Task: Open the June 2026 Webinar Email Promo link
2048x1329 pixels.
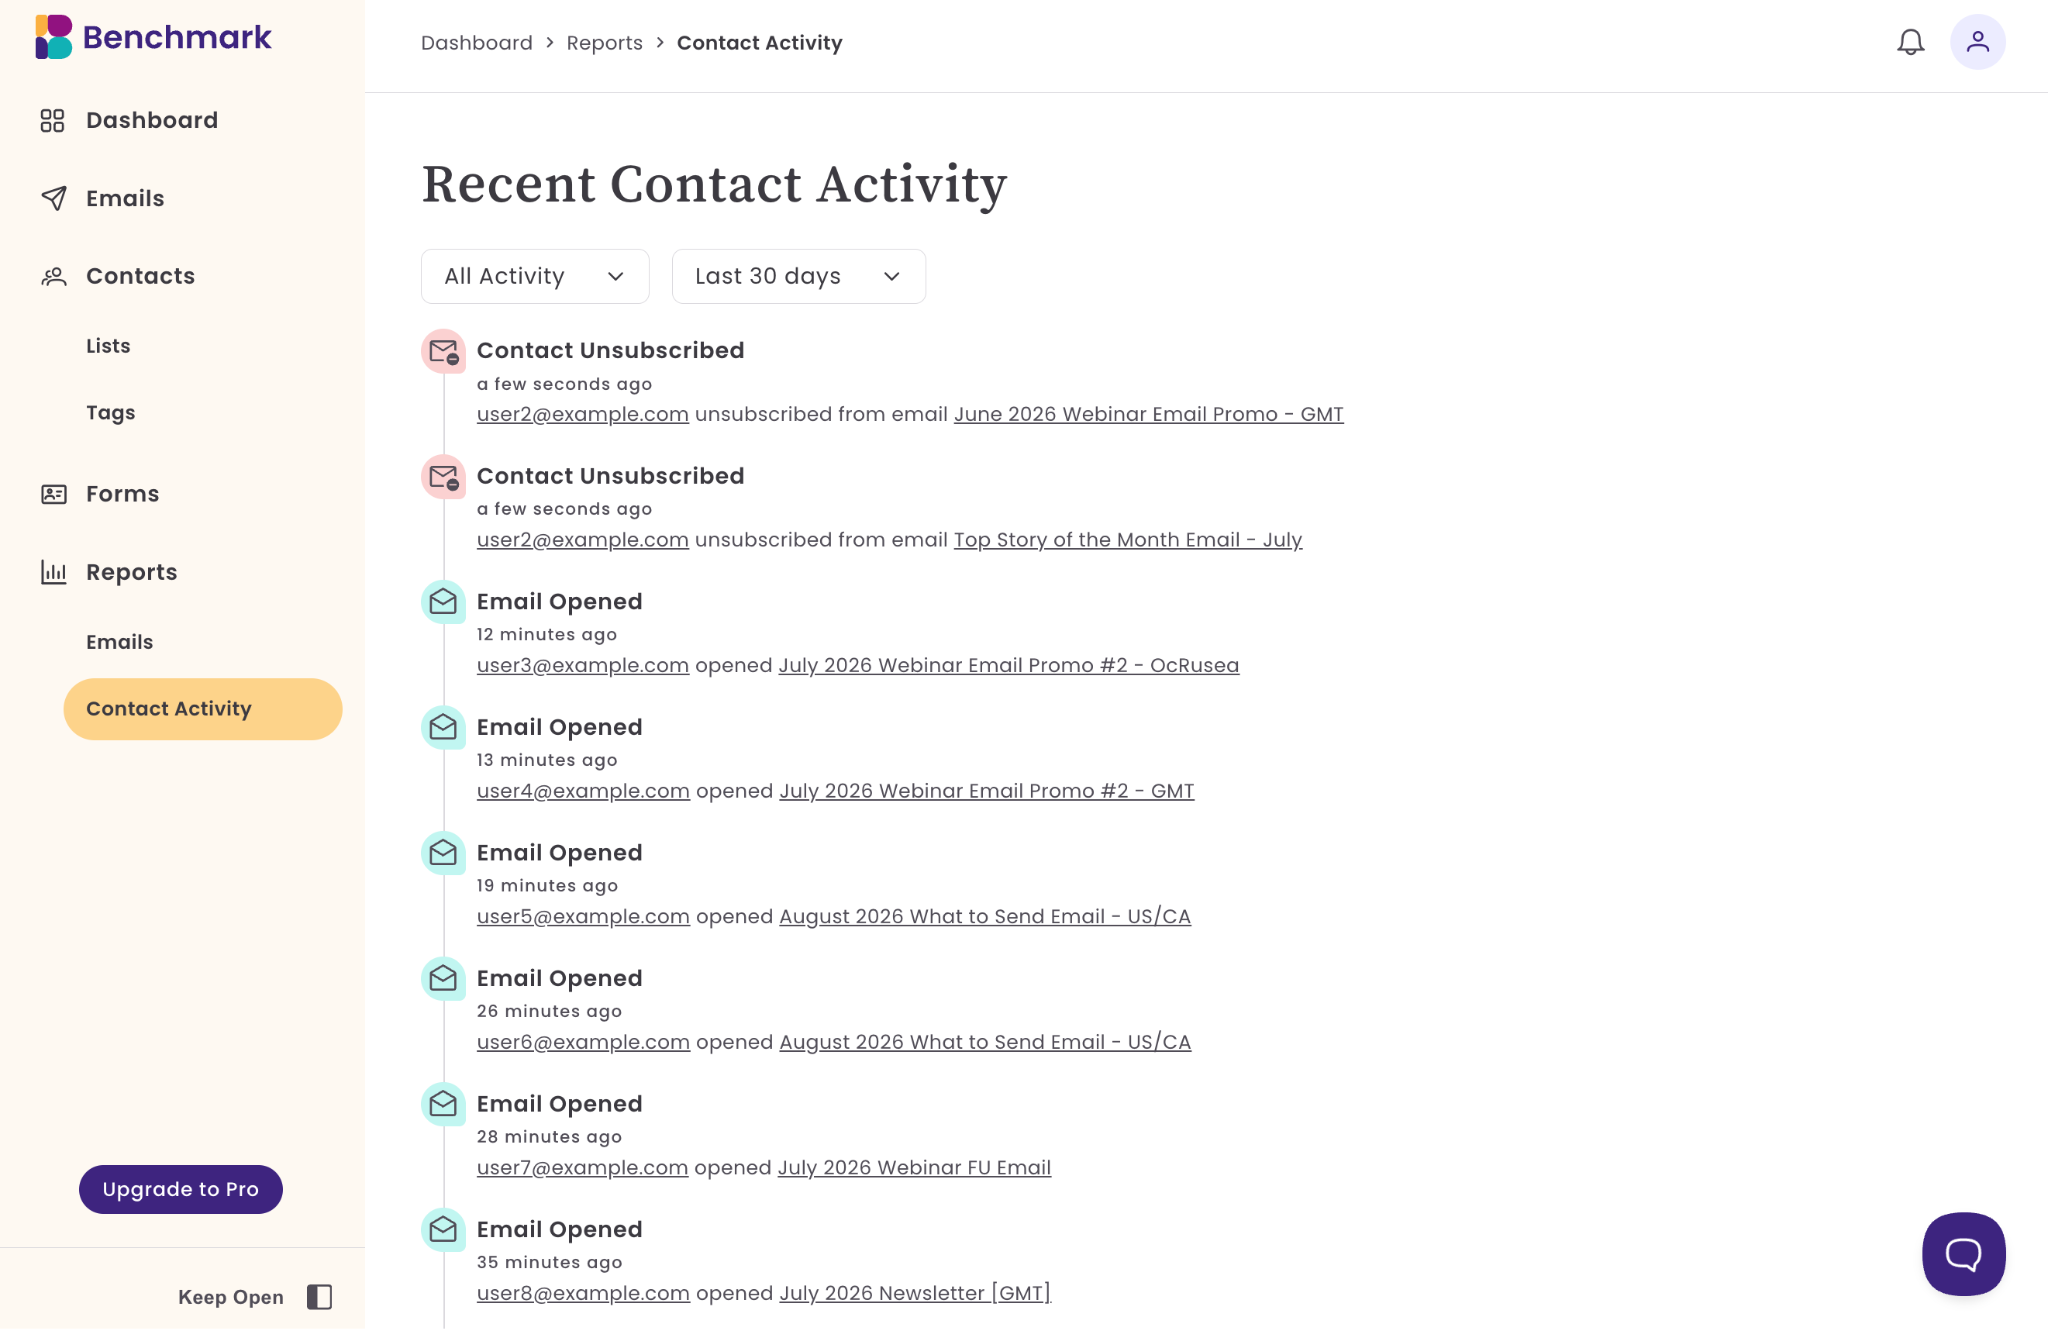Action: (1148, 414)
